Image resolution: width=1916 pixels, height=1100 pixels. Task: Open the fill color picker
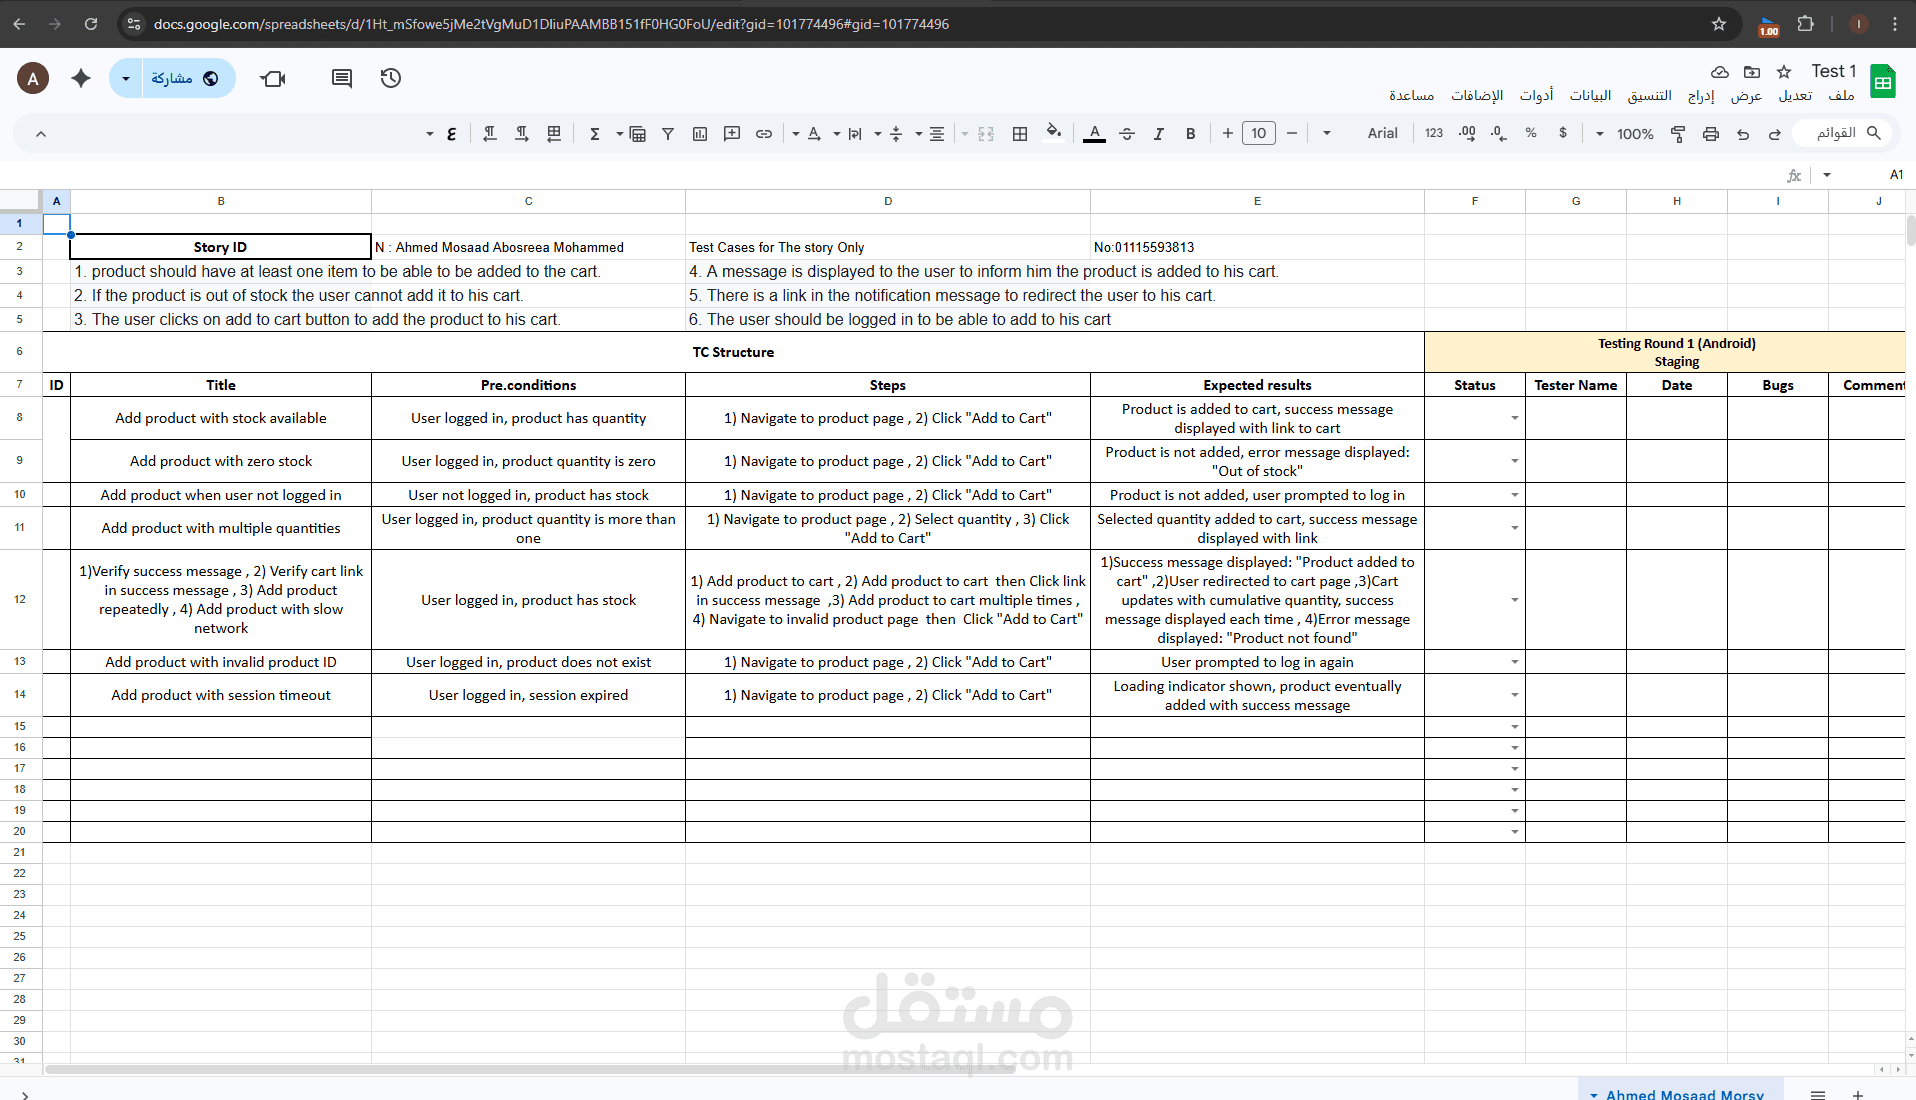pos(1053,133)
